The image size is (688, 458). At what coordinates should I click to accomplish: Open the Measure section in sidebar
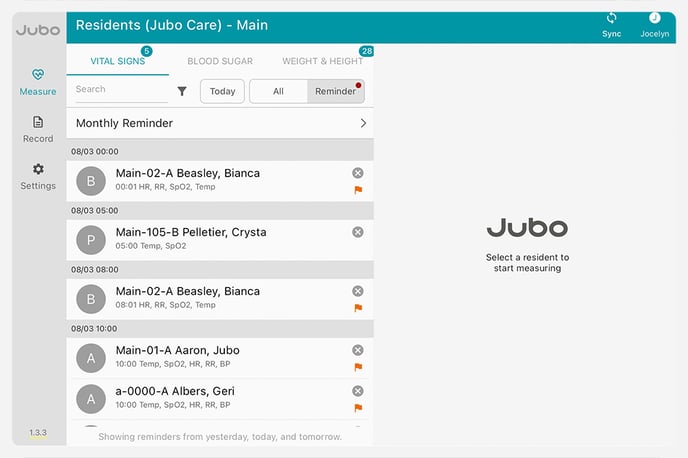click(38, 81)
